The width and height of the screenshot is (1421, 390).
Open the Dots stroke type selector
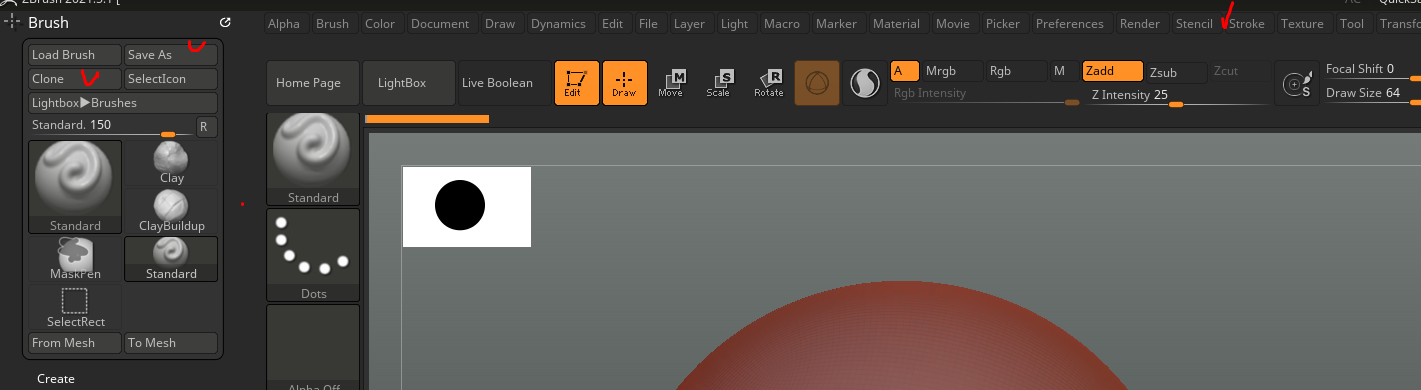313,255
